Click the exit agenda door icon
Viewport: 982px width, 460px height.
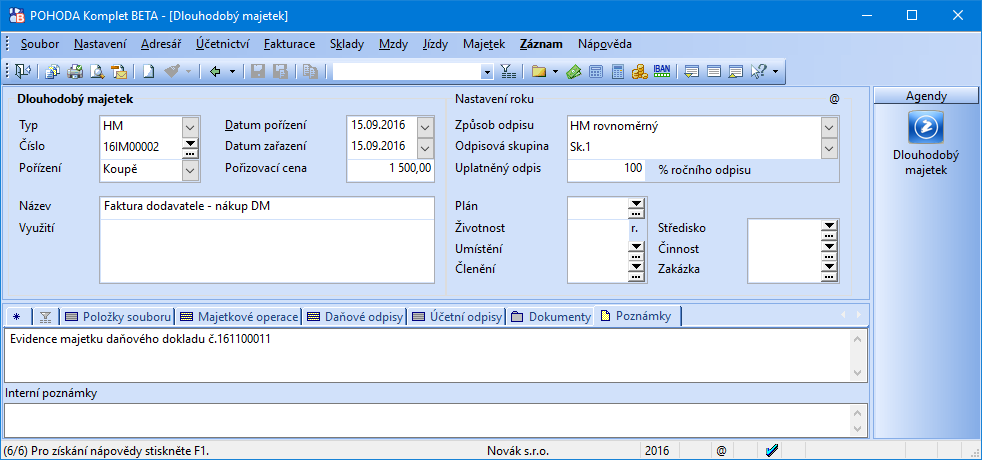(x=23, y=71)
